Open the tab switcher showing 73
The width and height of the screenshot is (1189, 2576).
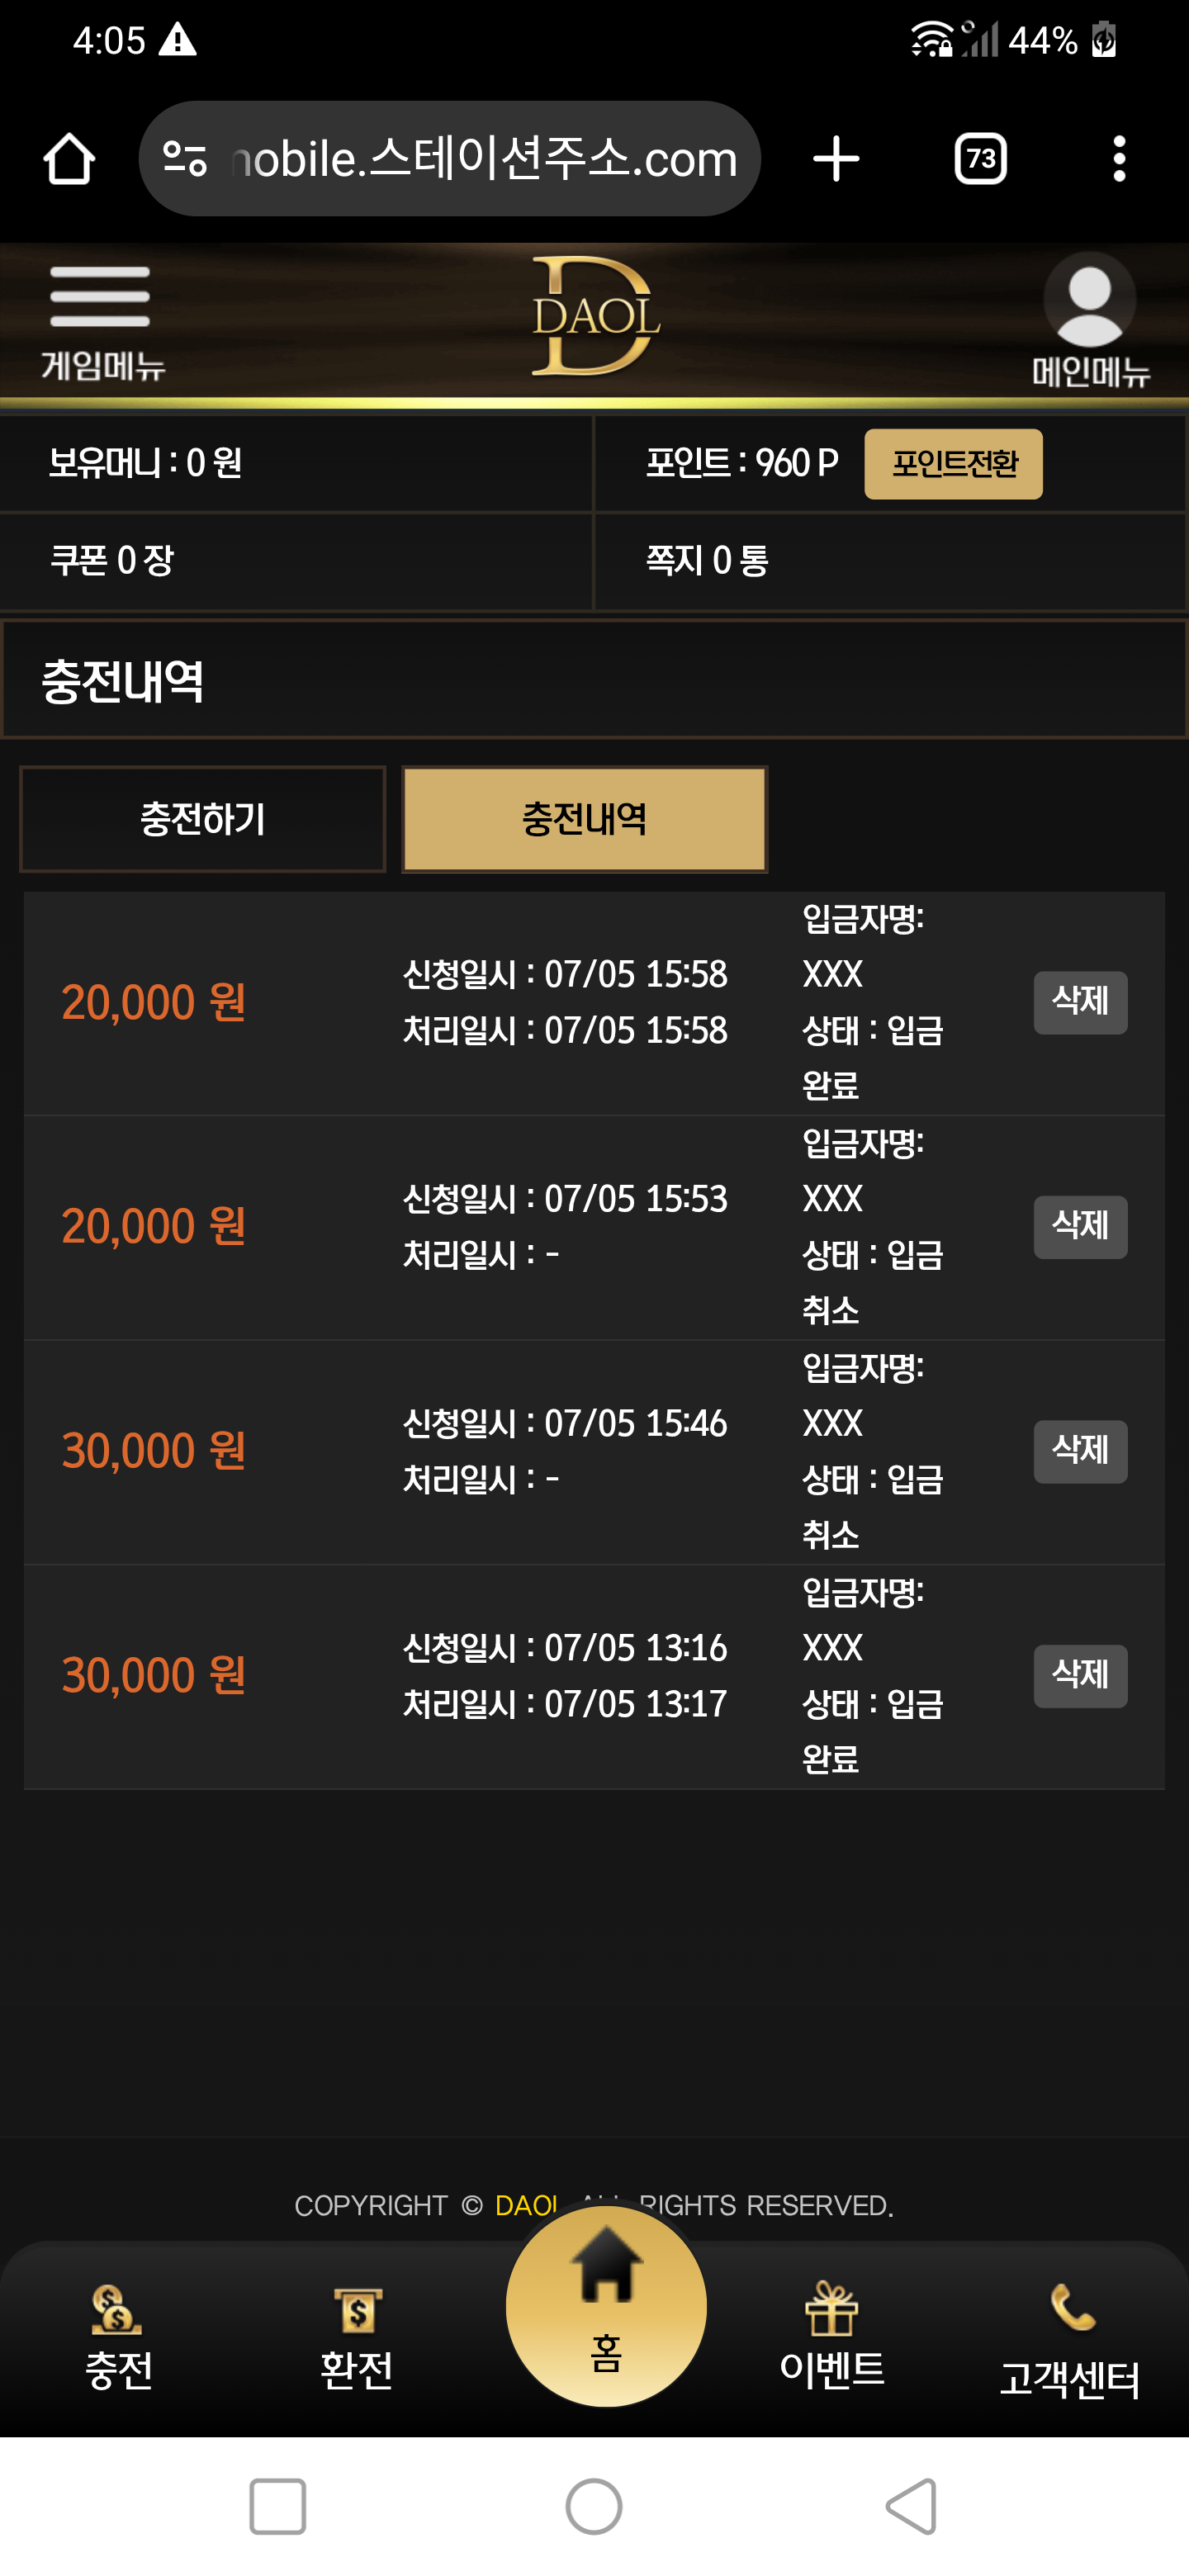tap(981, 159)
